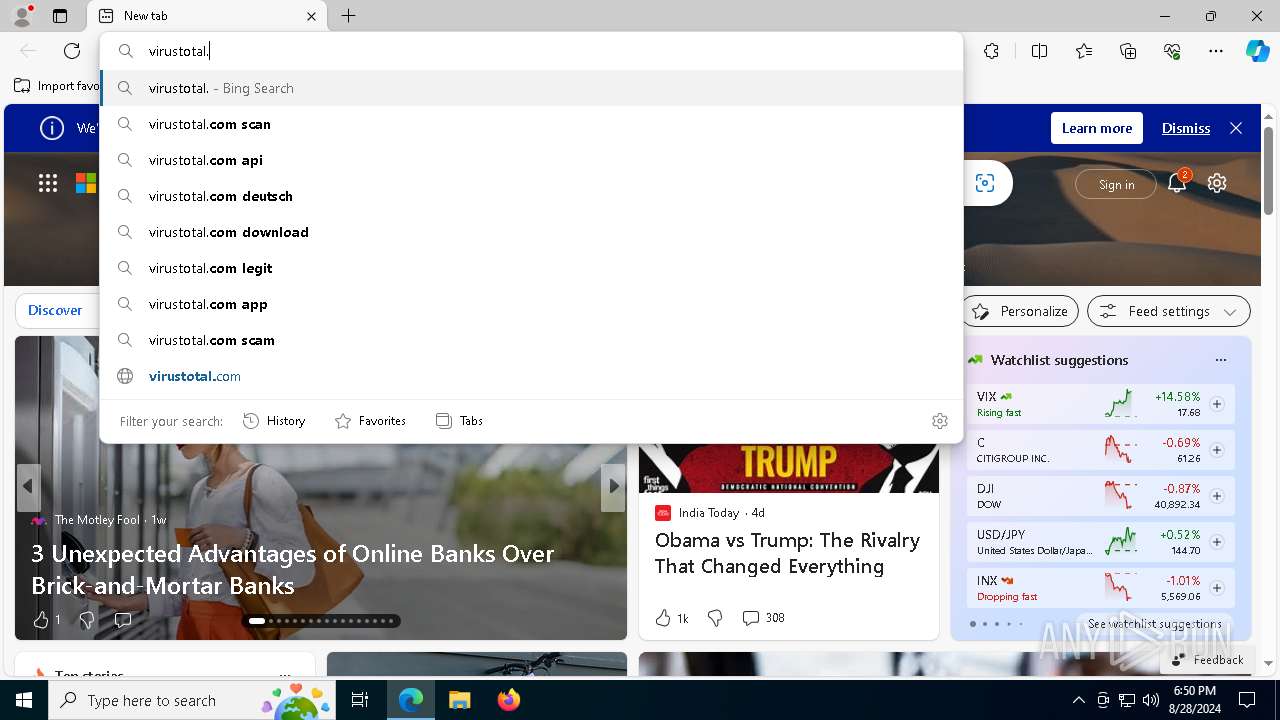View notifications bell icon

tap(1177, 182)
